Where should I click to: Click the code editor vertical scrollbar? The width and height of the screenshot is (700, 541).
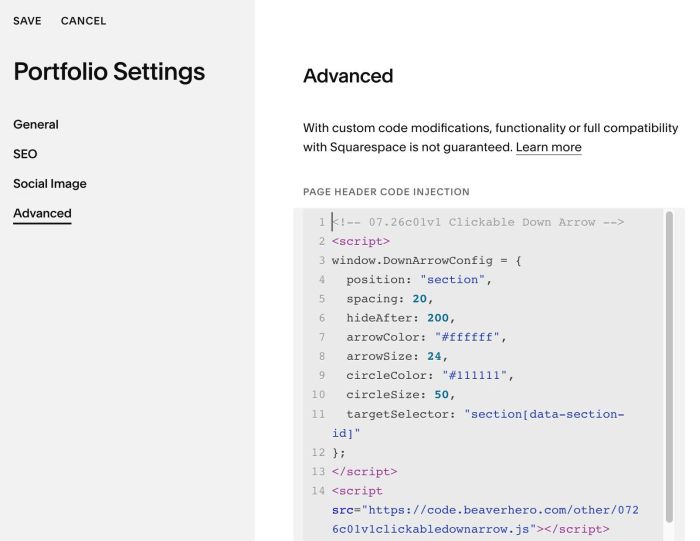pos(669,367)
